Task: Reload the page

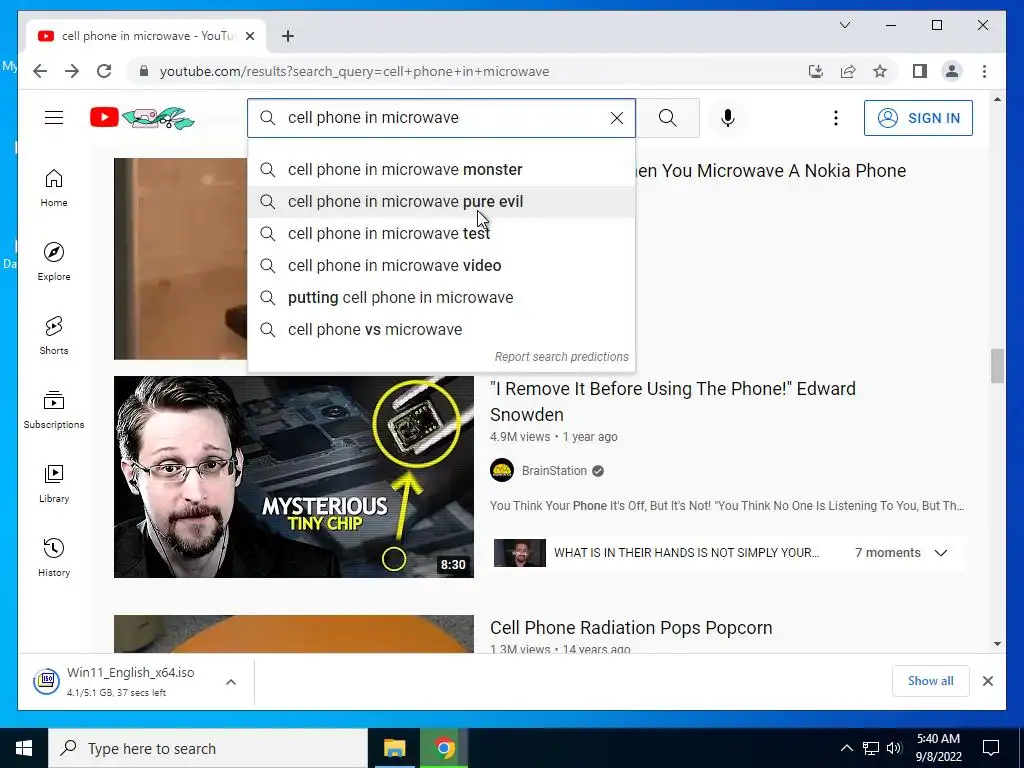Action: 104,71
